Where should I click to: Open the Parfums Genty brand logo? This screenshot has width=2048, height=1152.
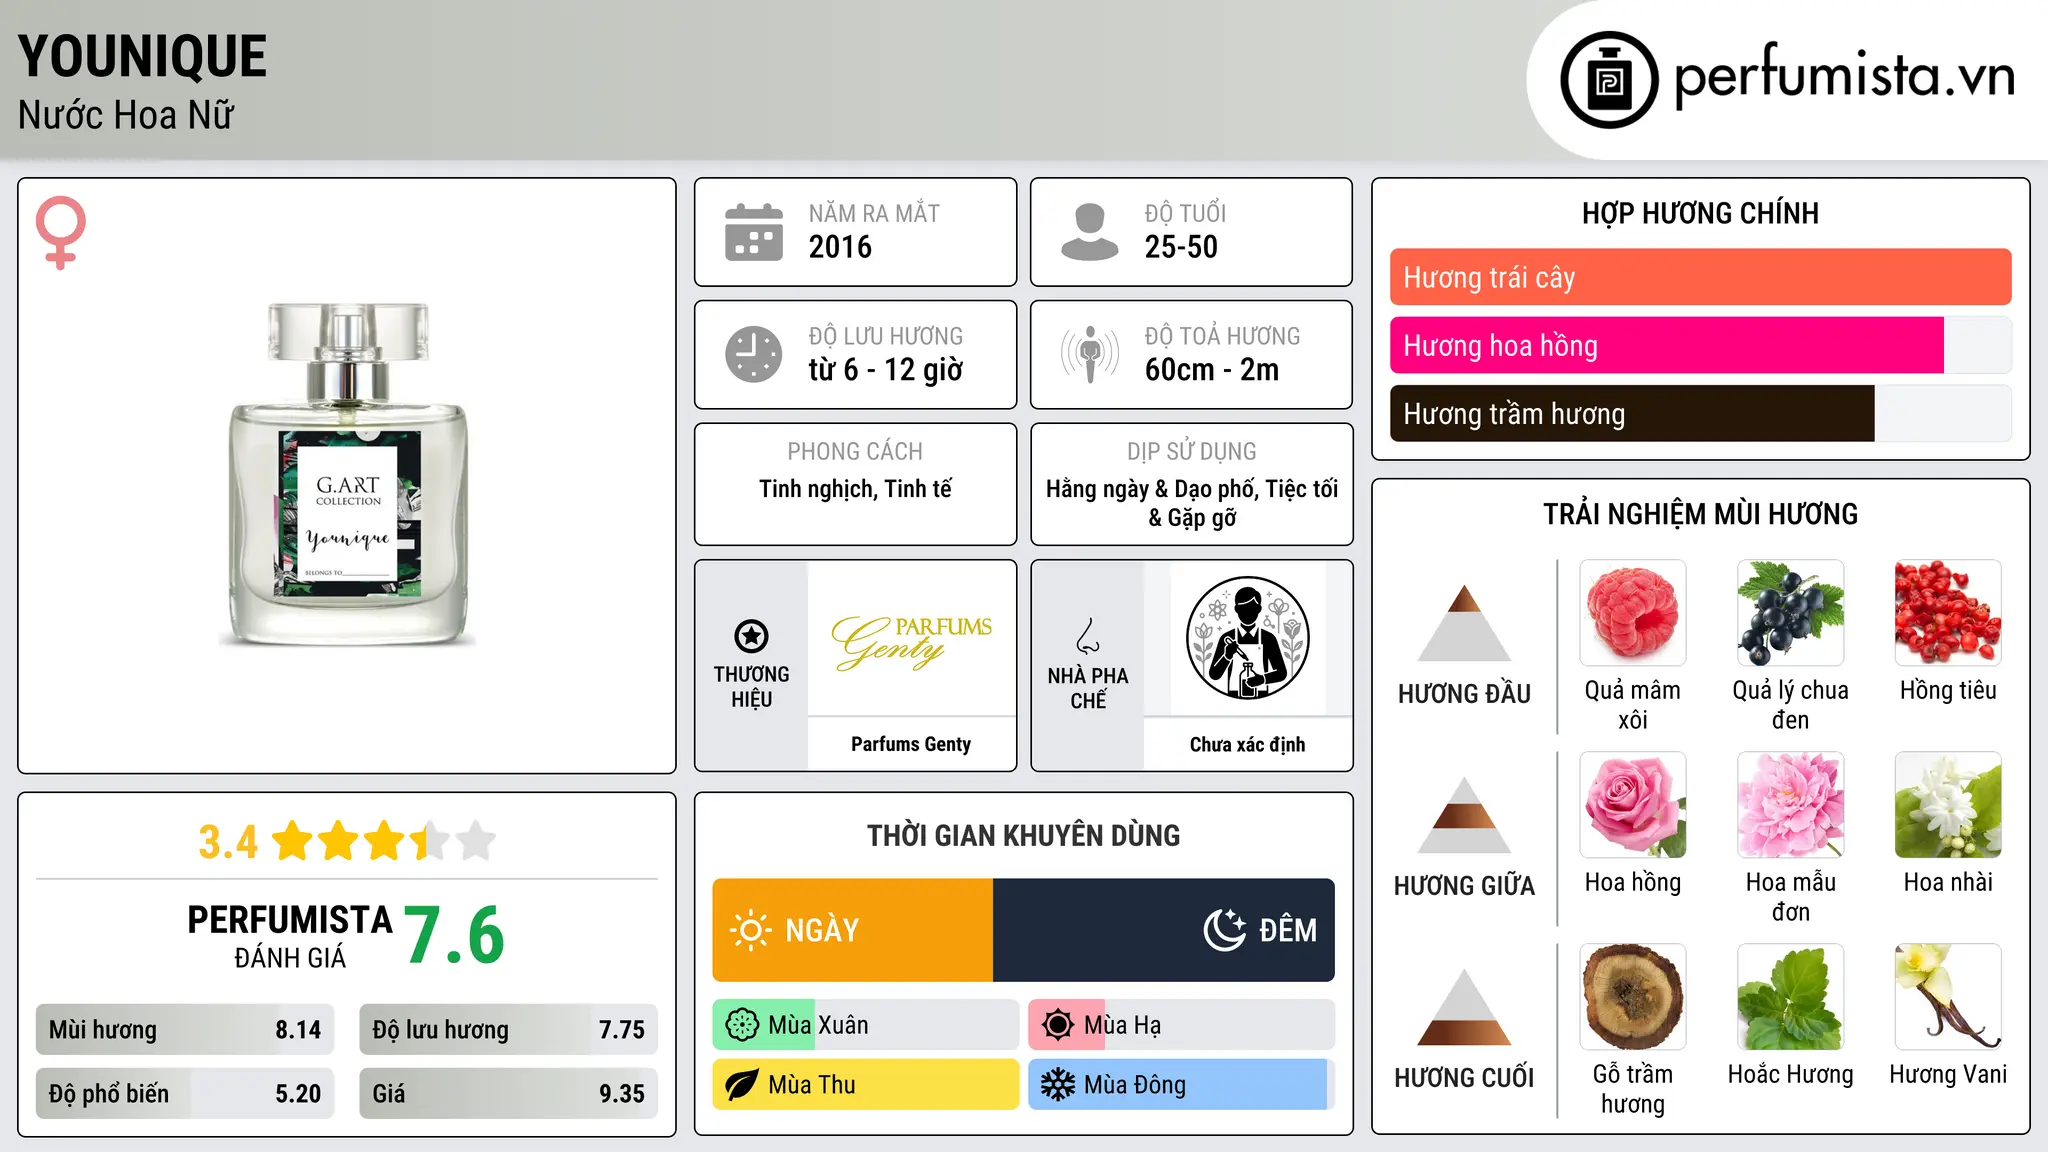click(x=911, y=641)
